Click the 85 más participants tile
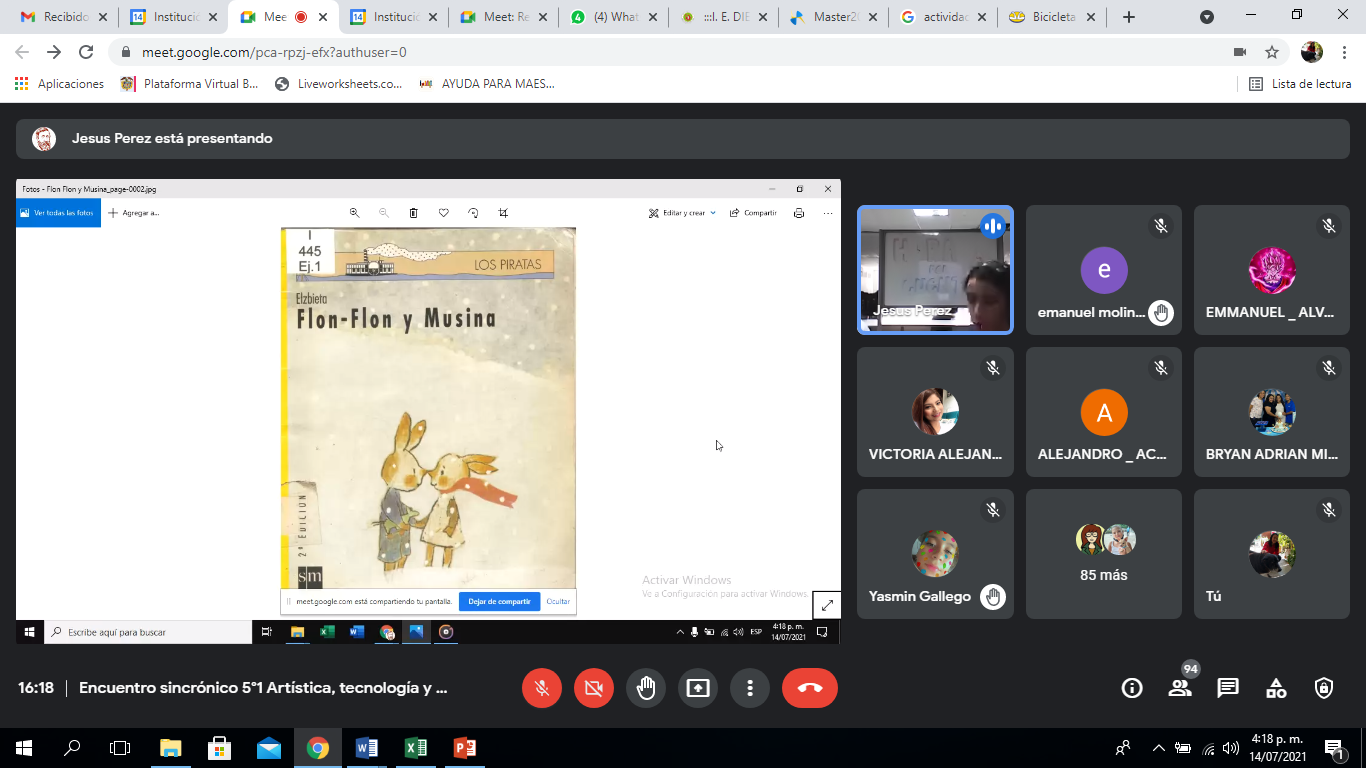Viewport: 1366px width, 768px height. tap(1104, 554)
